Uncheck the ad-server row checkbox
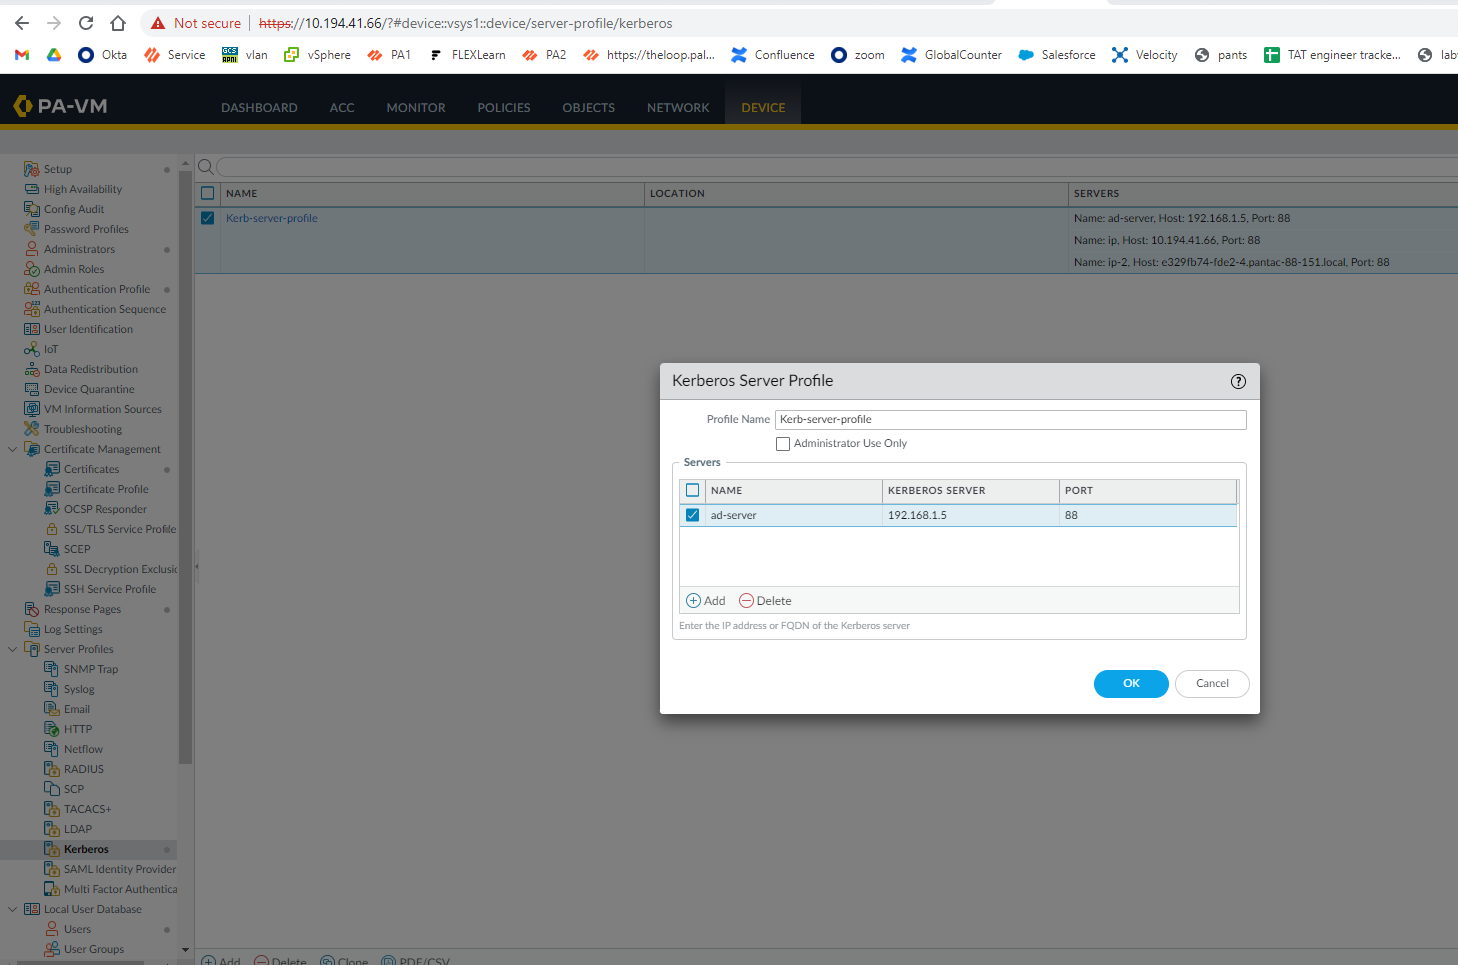1458x965 pixels. 692,515
